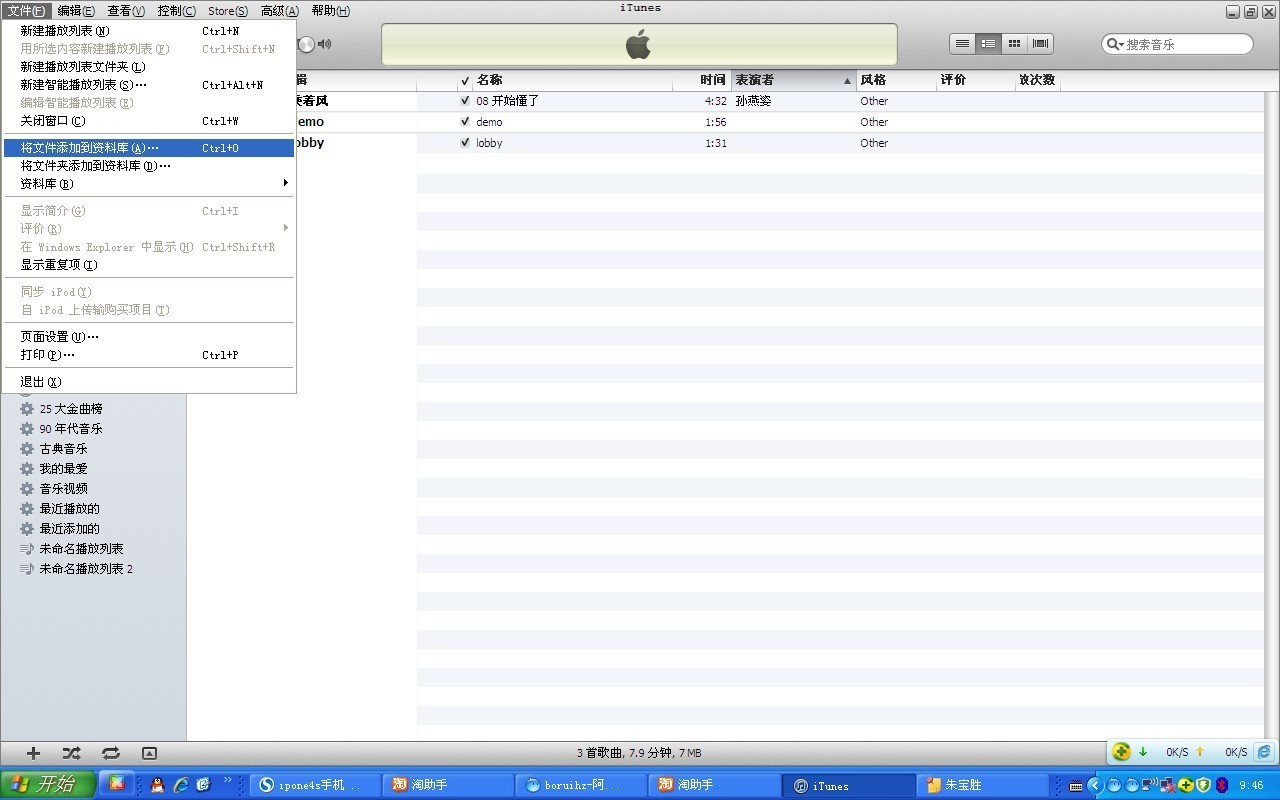Toggle shuffle playback icon

[x=71, y=753]
